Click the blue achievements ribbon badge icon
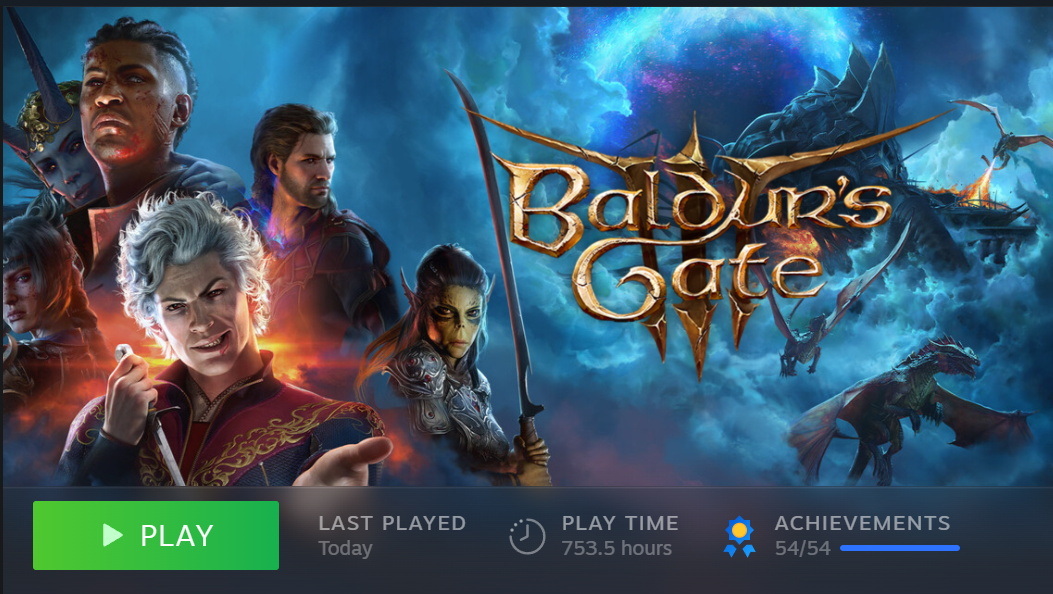 739,536
